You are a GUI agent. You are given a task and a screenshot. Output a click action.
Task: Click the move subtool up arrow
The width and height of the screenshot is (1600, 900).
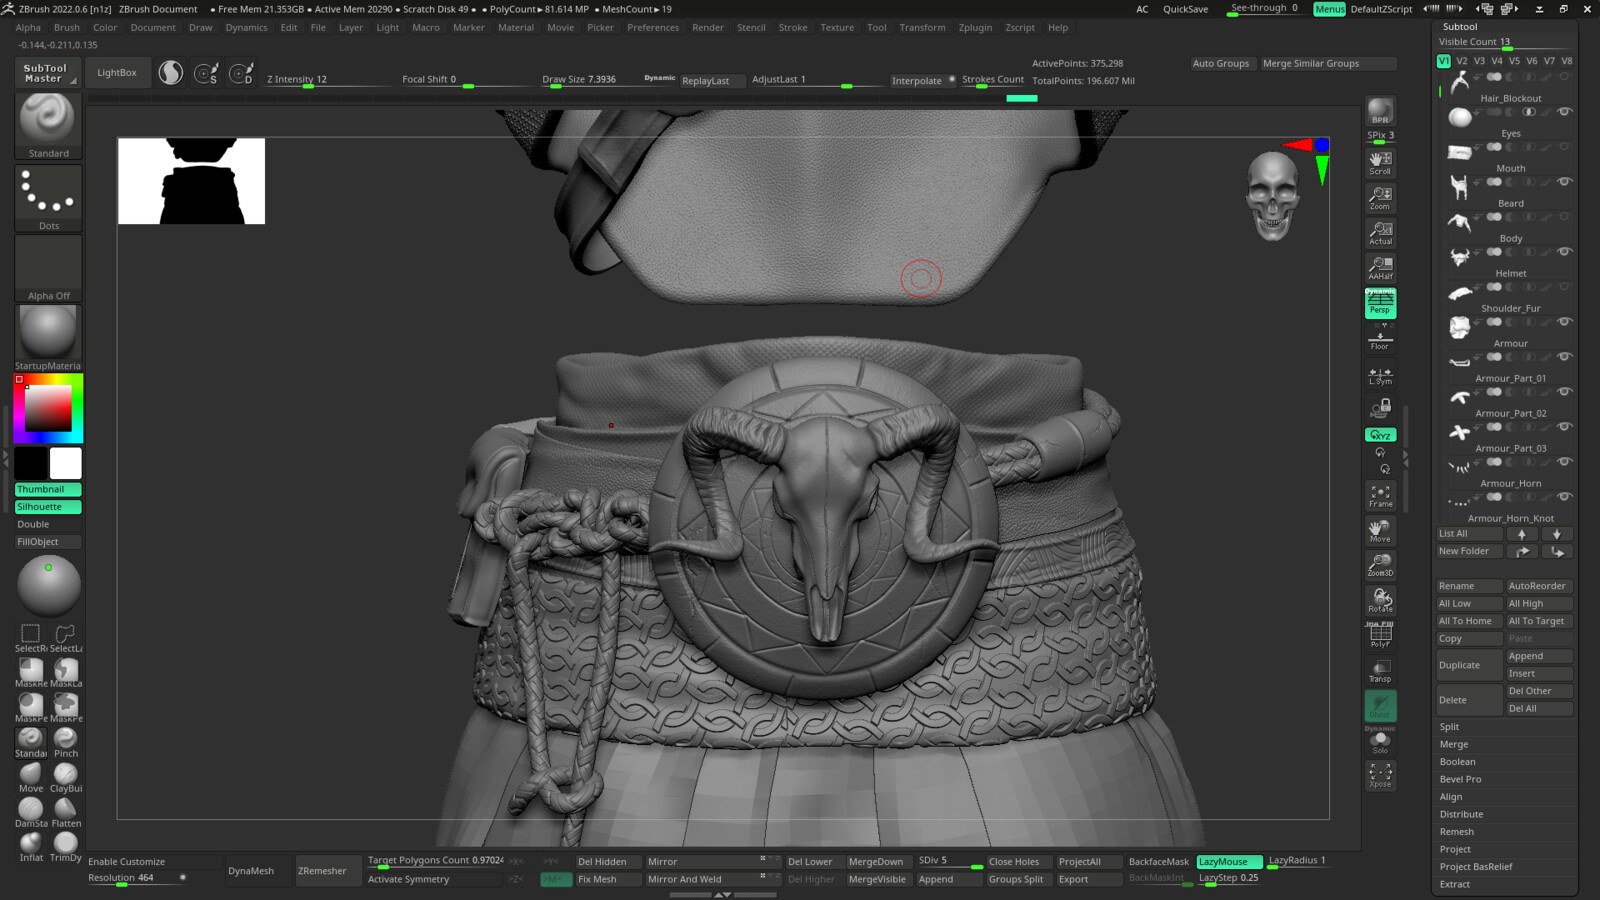pos(1522,534)
